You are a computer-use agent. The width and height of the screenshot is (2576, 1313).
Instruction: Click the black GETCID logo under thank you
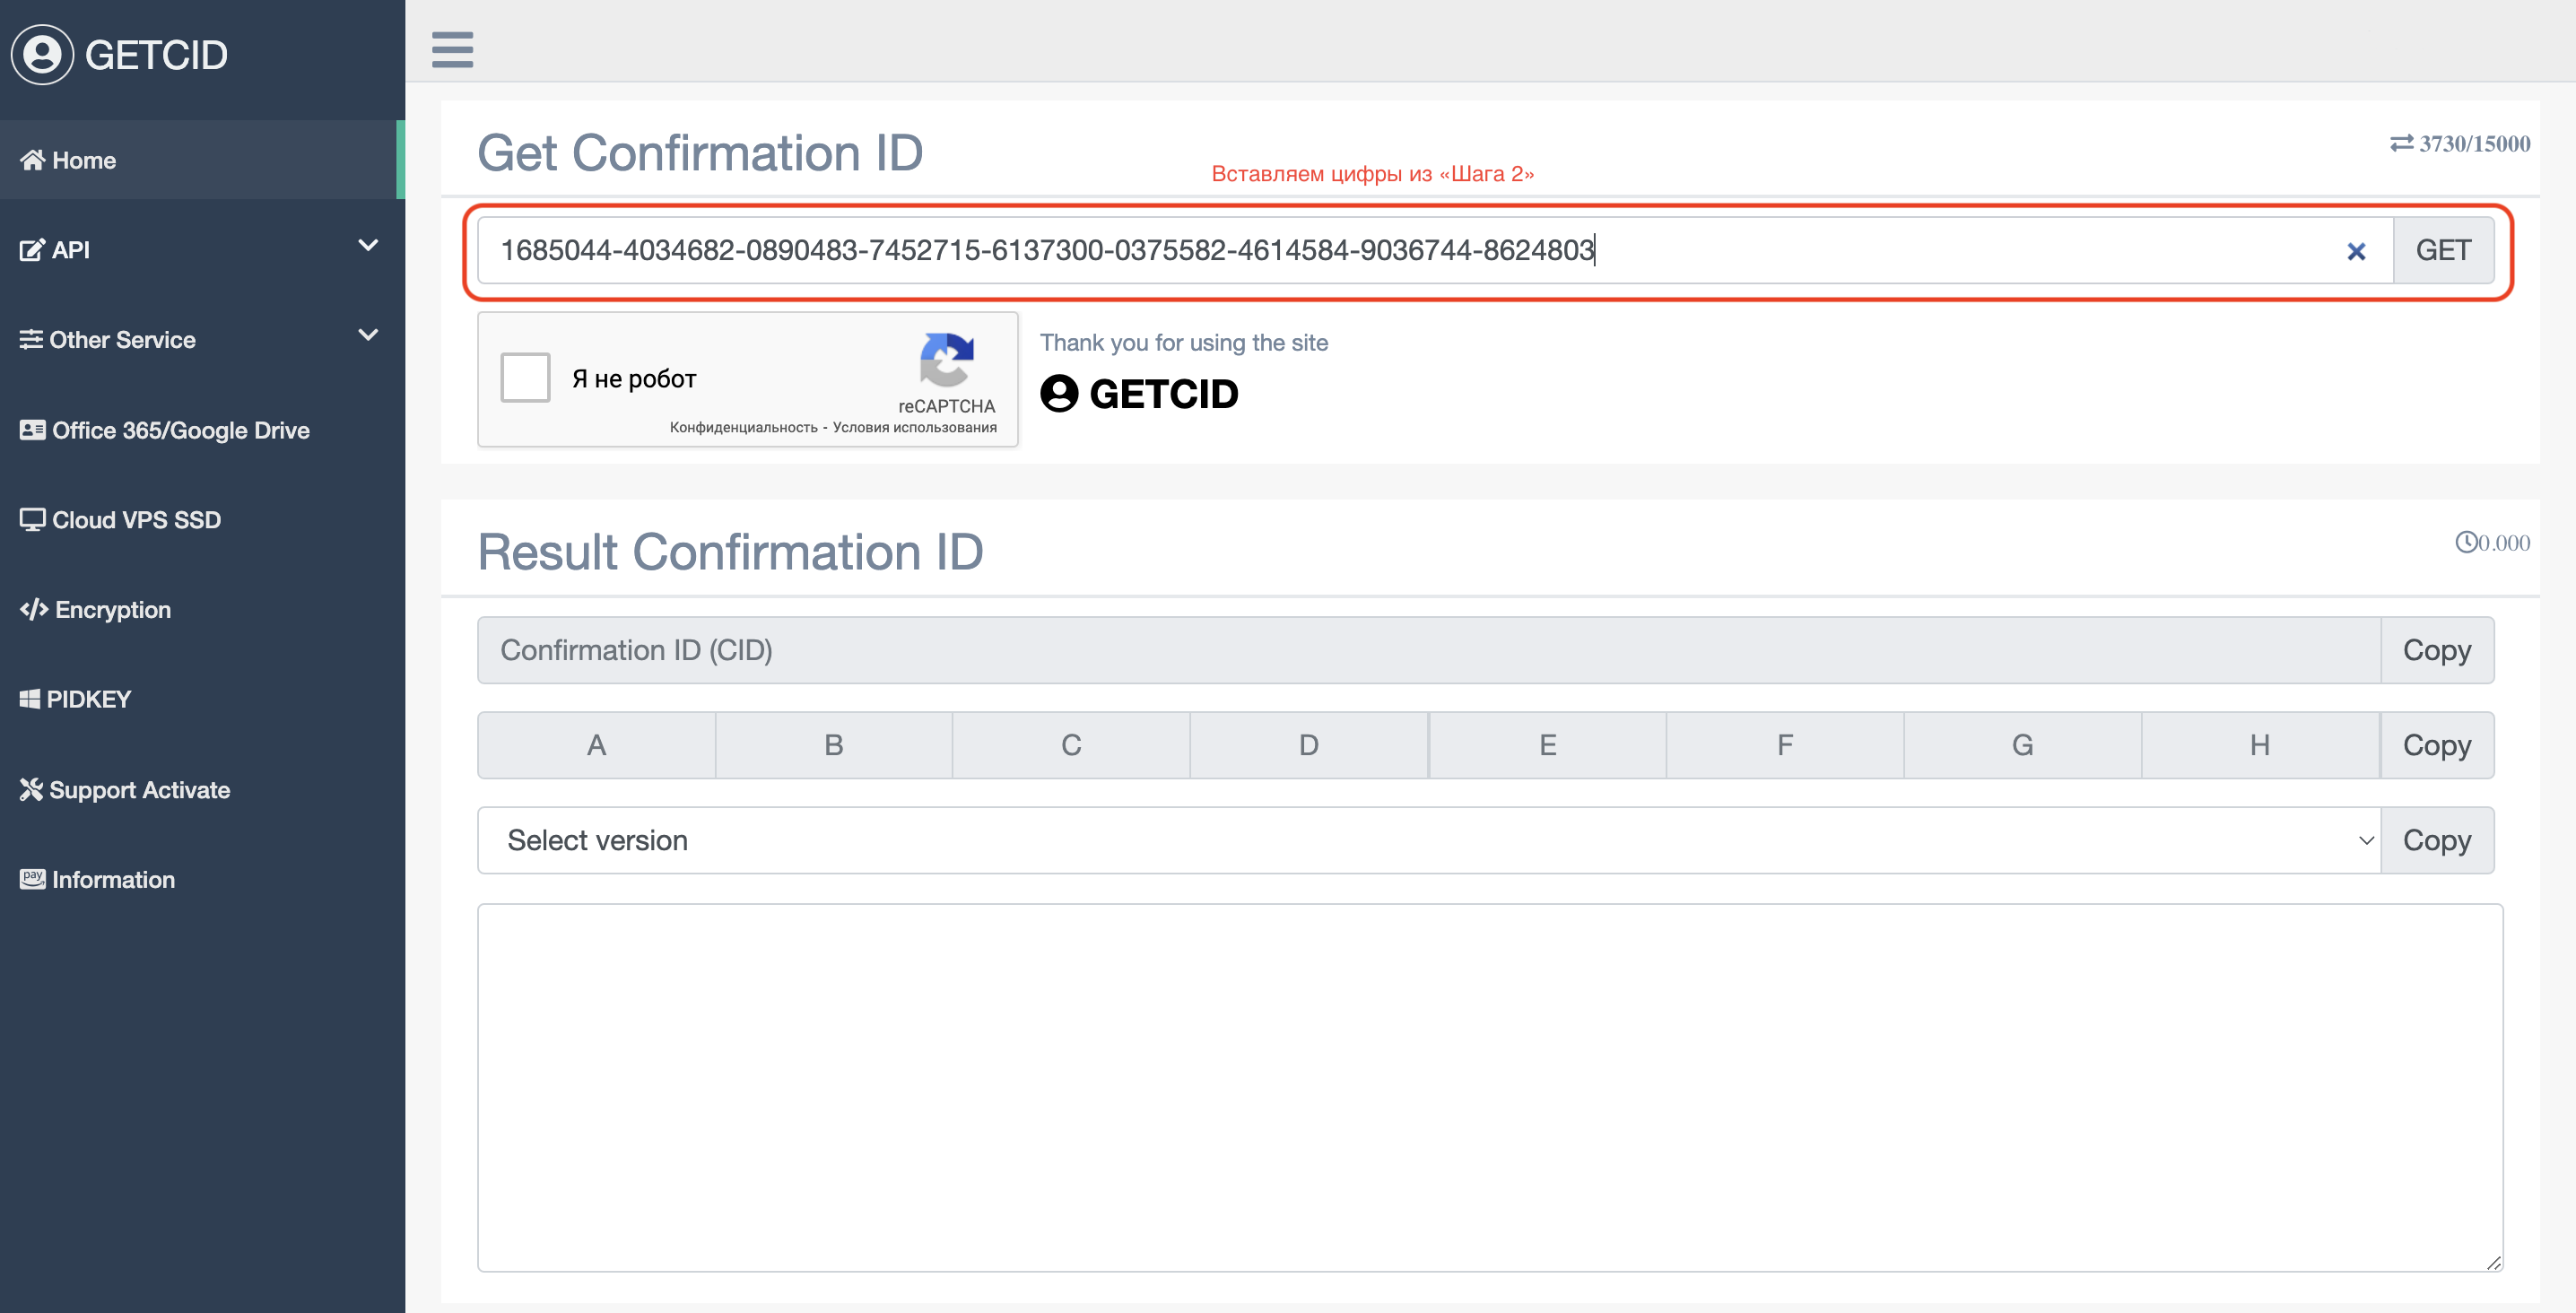1139,393
